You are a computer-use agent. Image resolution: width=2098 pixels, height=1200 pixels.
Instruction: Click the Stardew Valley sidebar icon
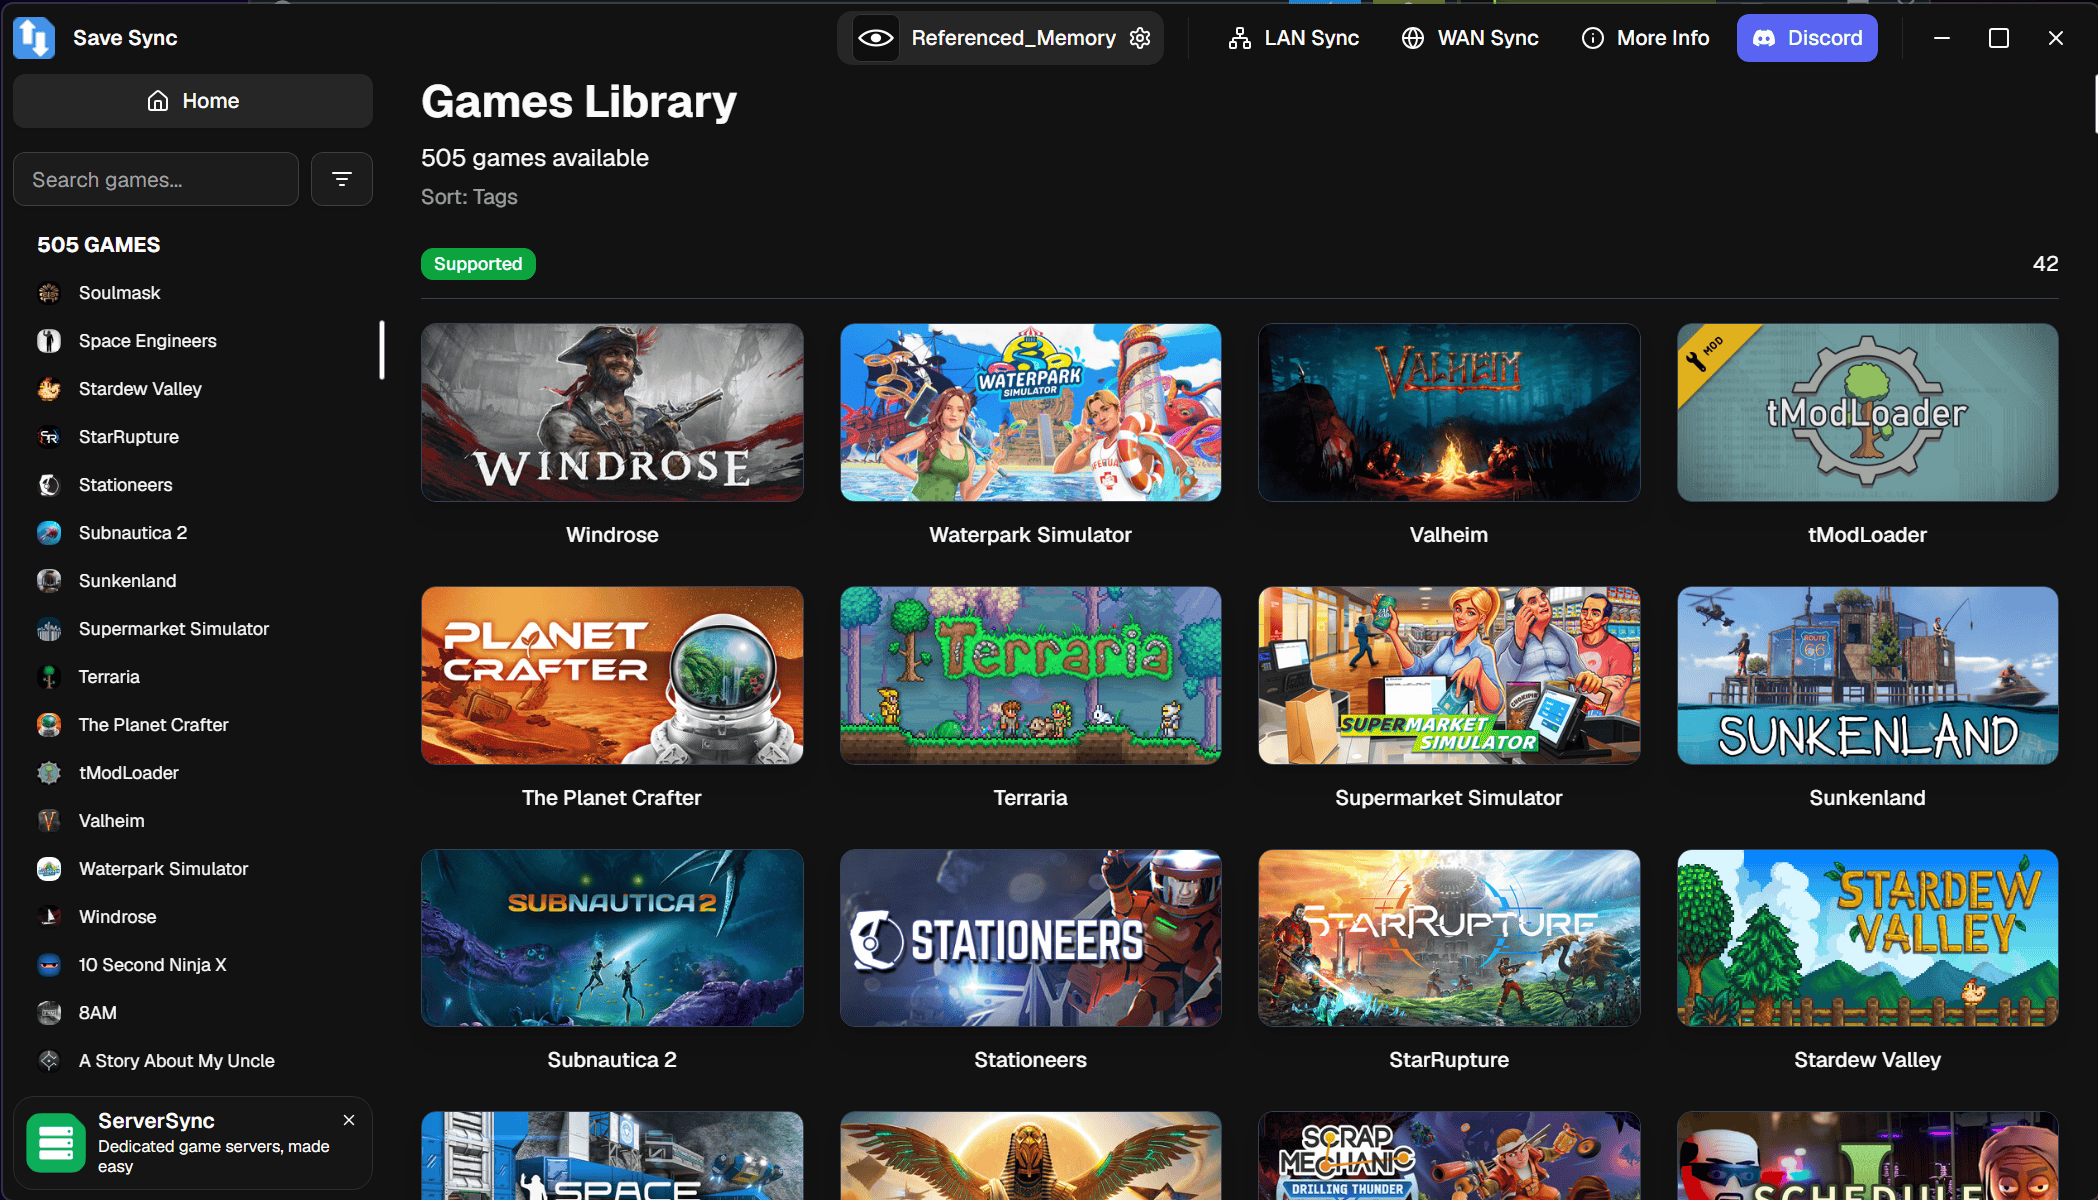tap(49, 389)
